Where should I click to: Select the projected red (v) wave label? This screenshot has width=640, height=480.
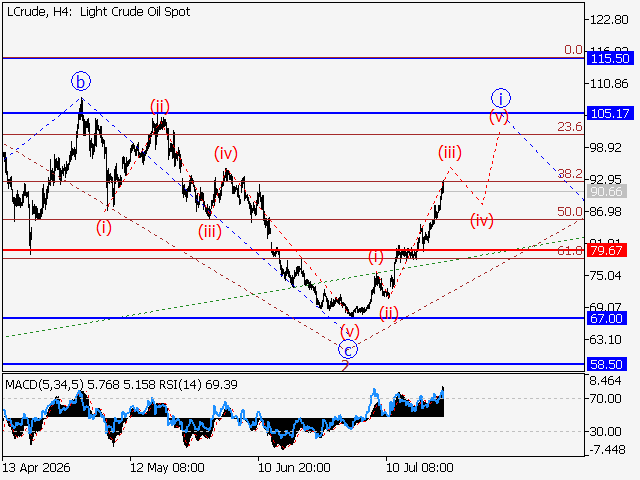coord(499,117)
